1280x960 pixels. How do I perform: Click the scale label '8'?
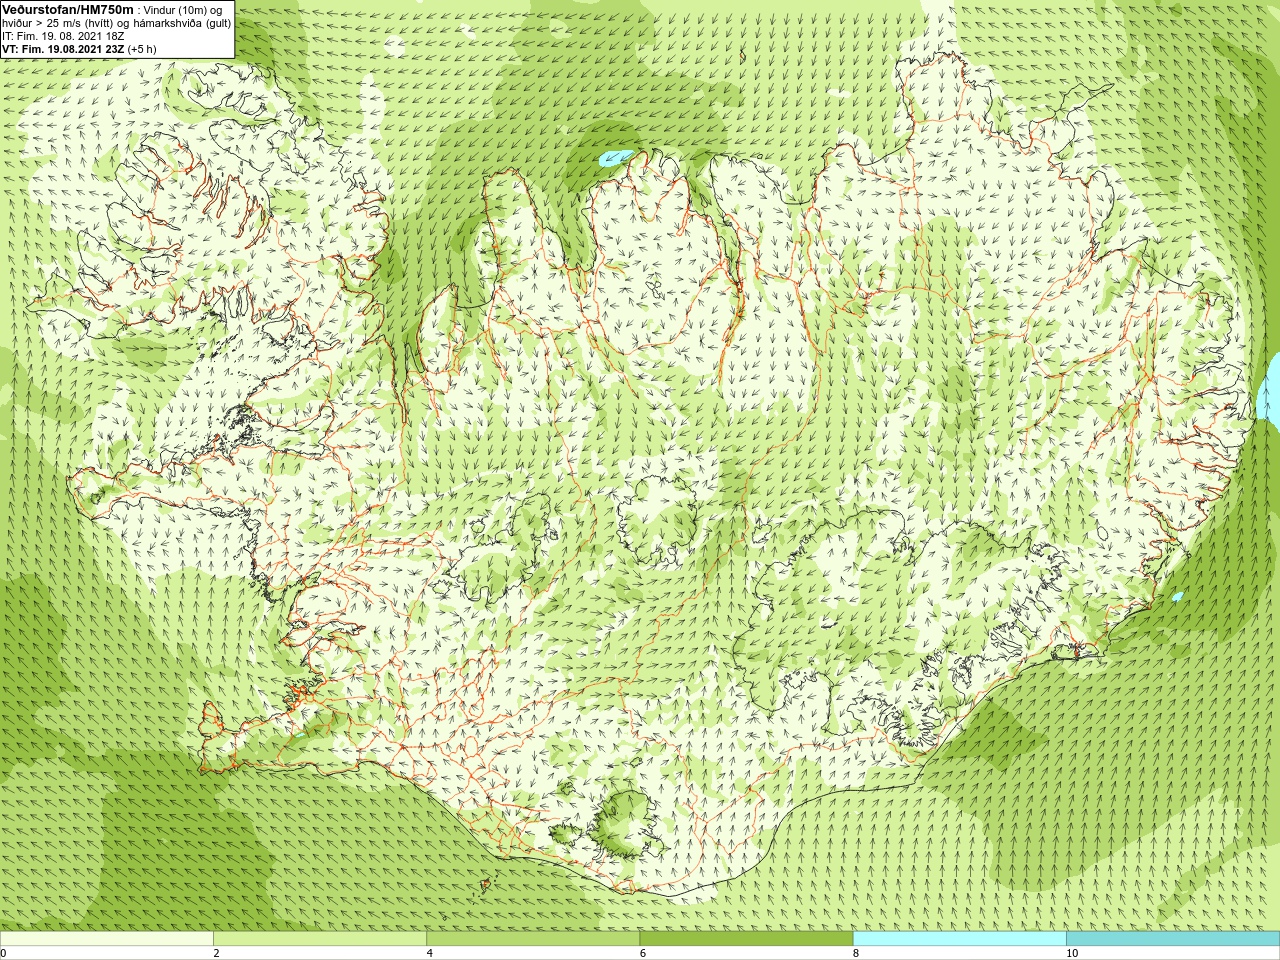(x=855, y=953)
